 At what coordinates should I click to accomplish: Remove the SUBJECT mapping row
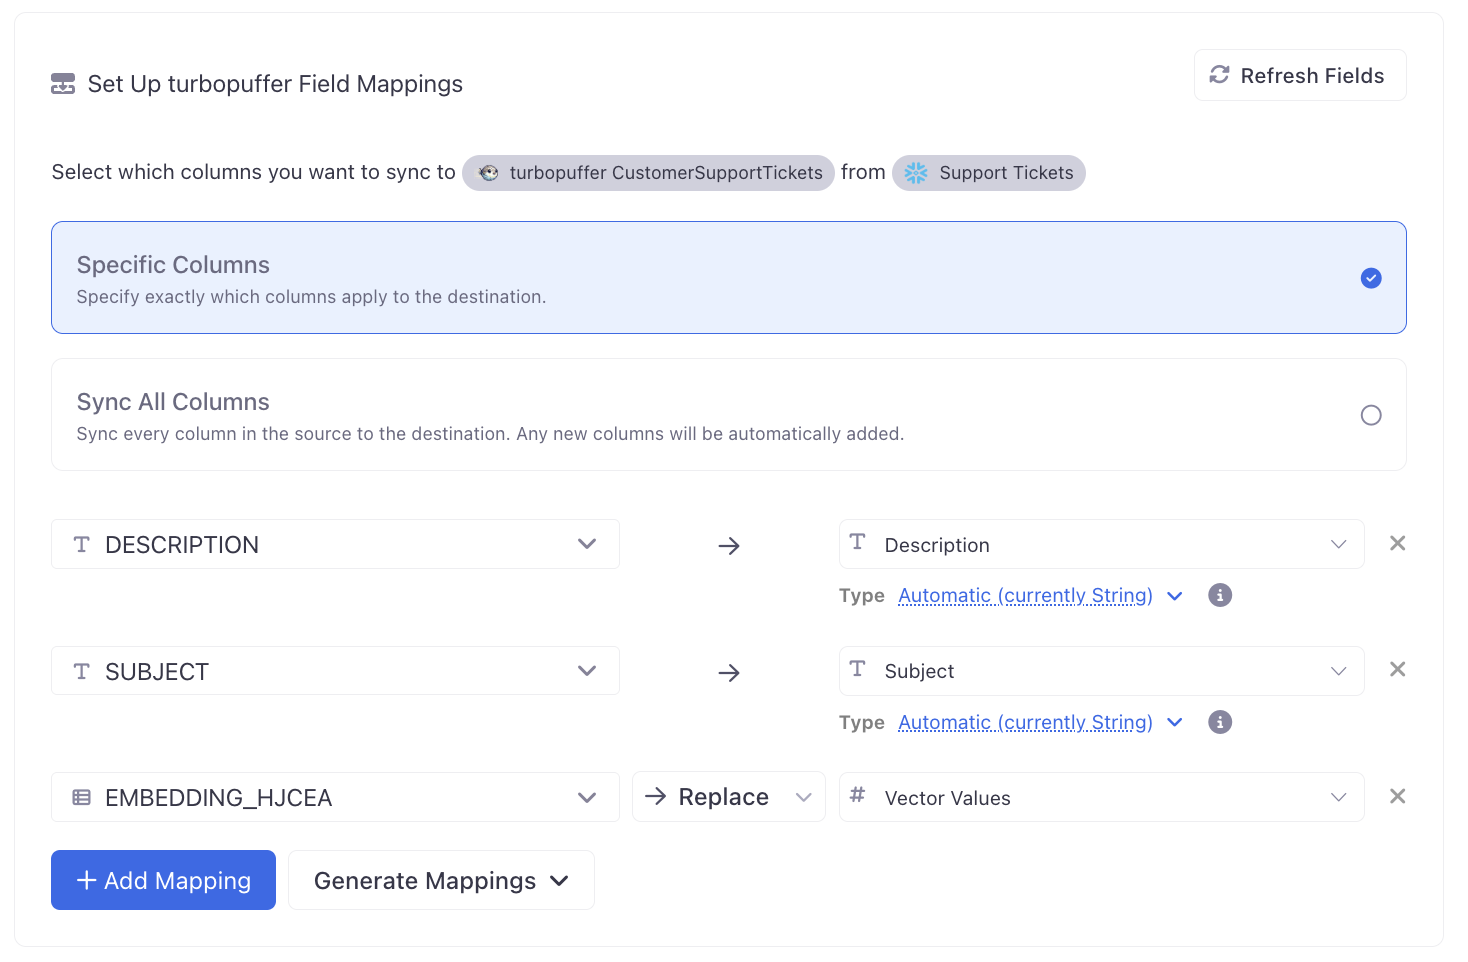(x=1397, y=670)
